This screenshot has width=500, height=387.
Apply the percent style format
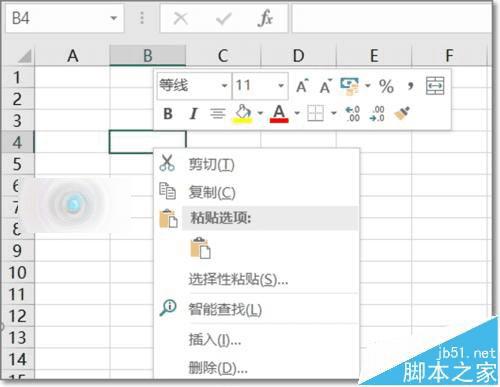coord(386,86)
